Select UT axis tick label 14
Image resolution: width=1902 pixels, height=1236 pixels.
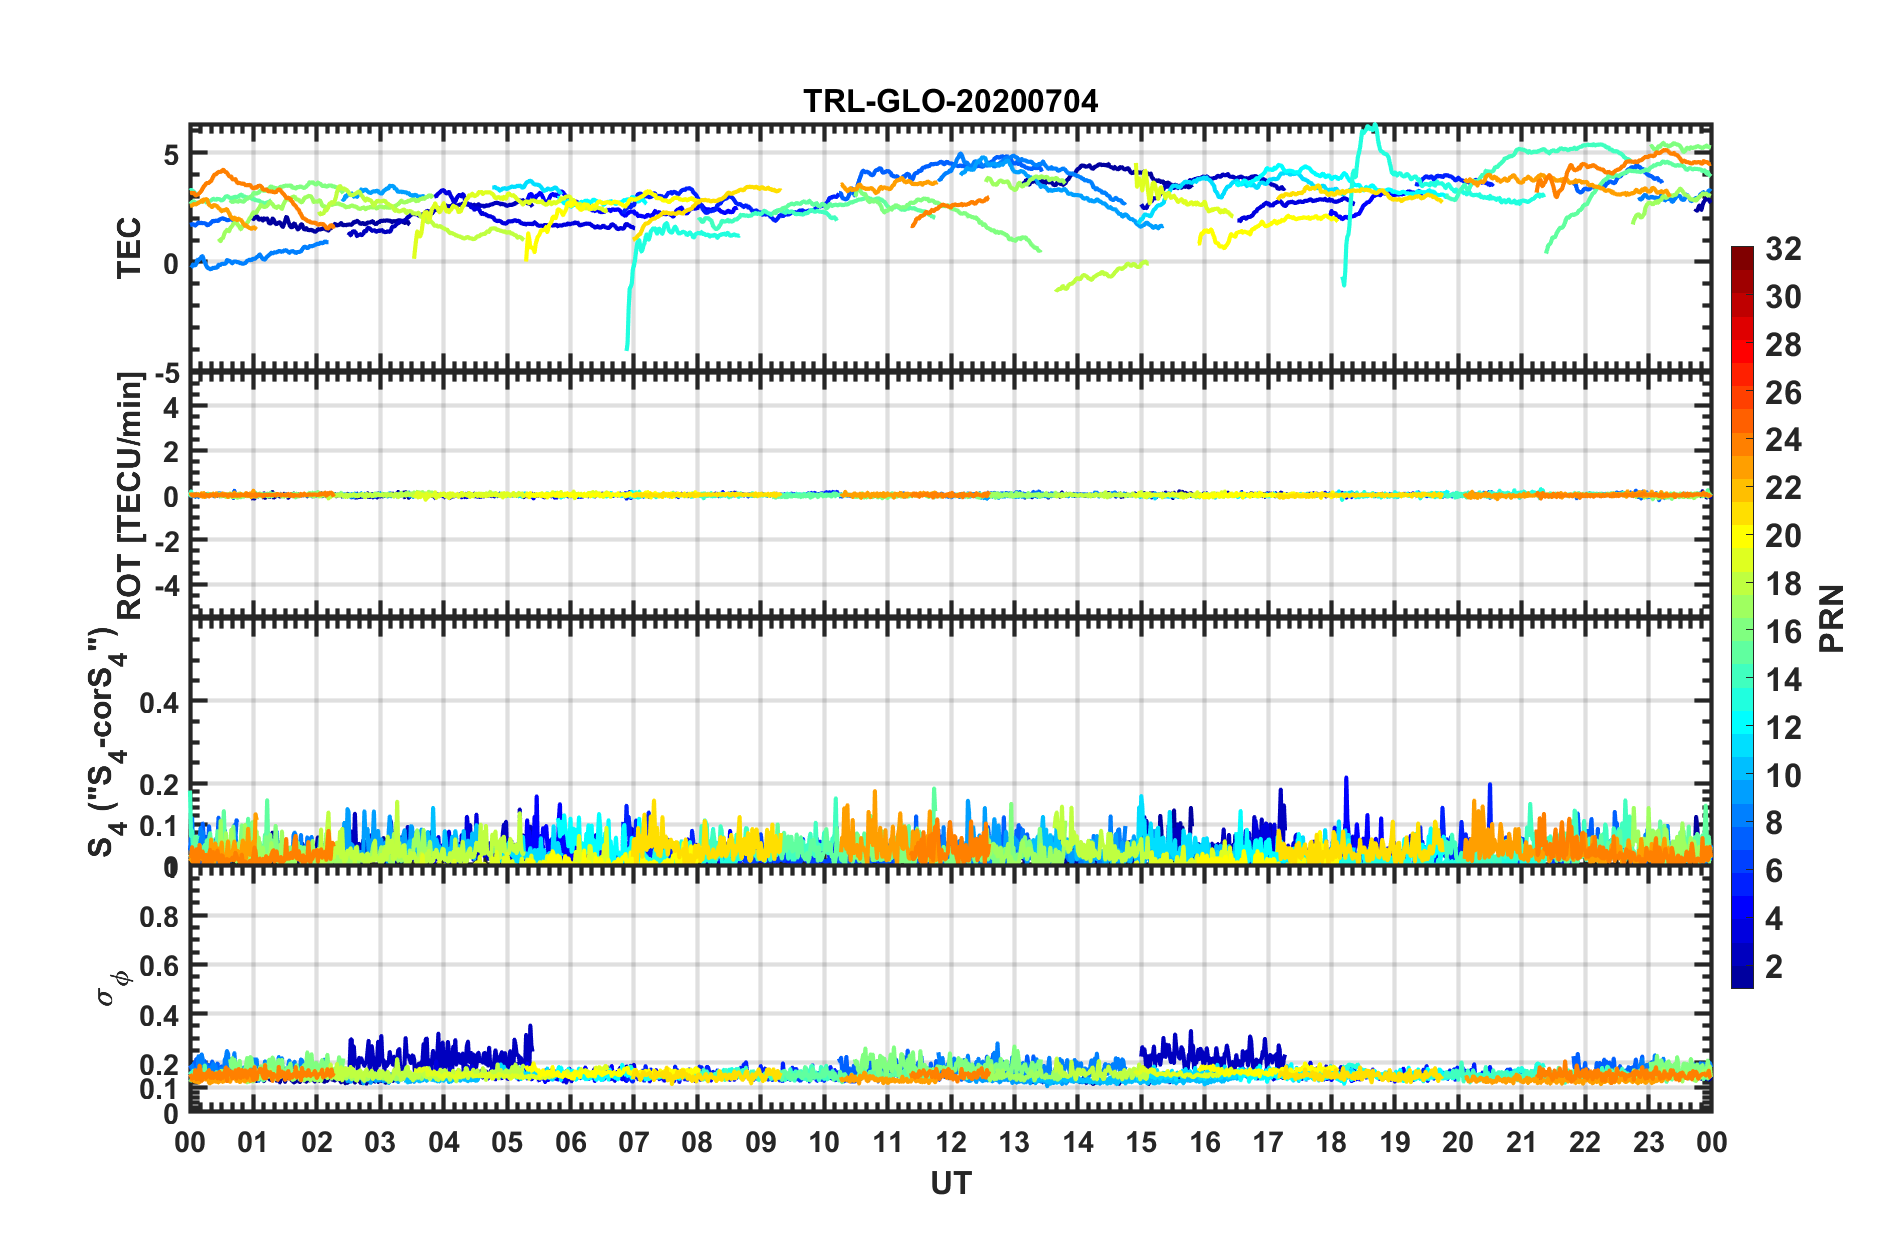1078,1142
